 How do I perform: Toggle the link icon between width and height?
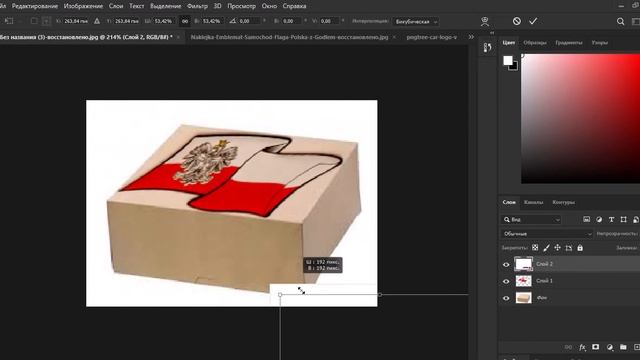tap(184, 21)
